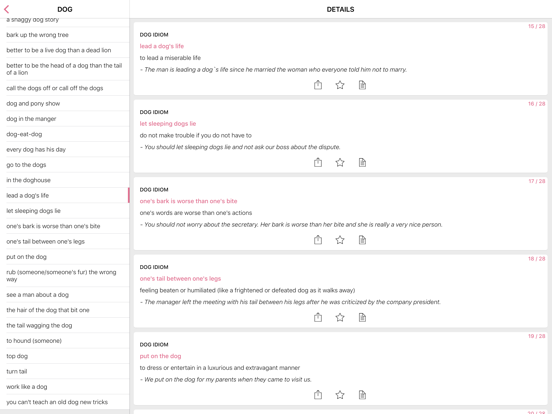Image resolution: width=552 pixels, height=414 pixels.
Task: Click the '19 / 28' card counter
Action: coord(537,336)
